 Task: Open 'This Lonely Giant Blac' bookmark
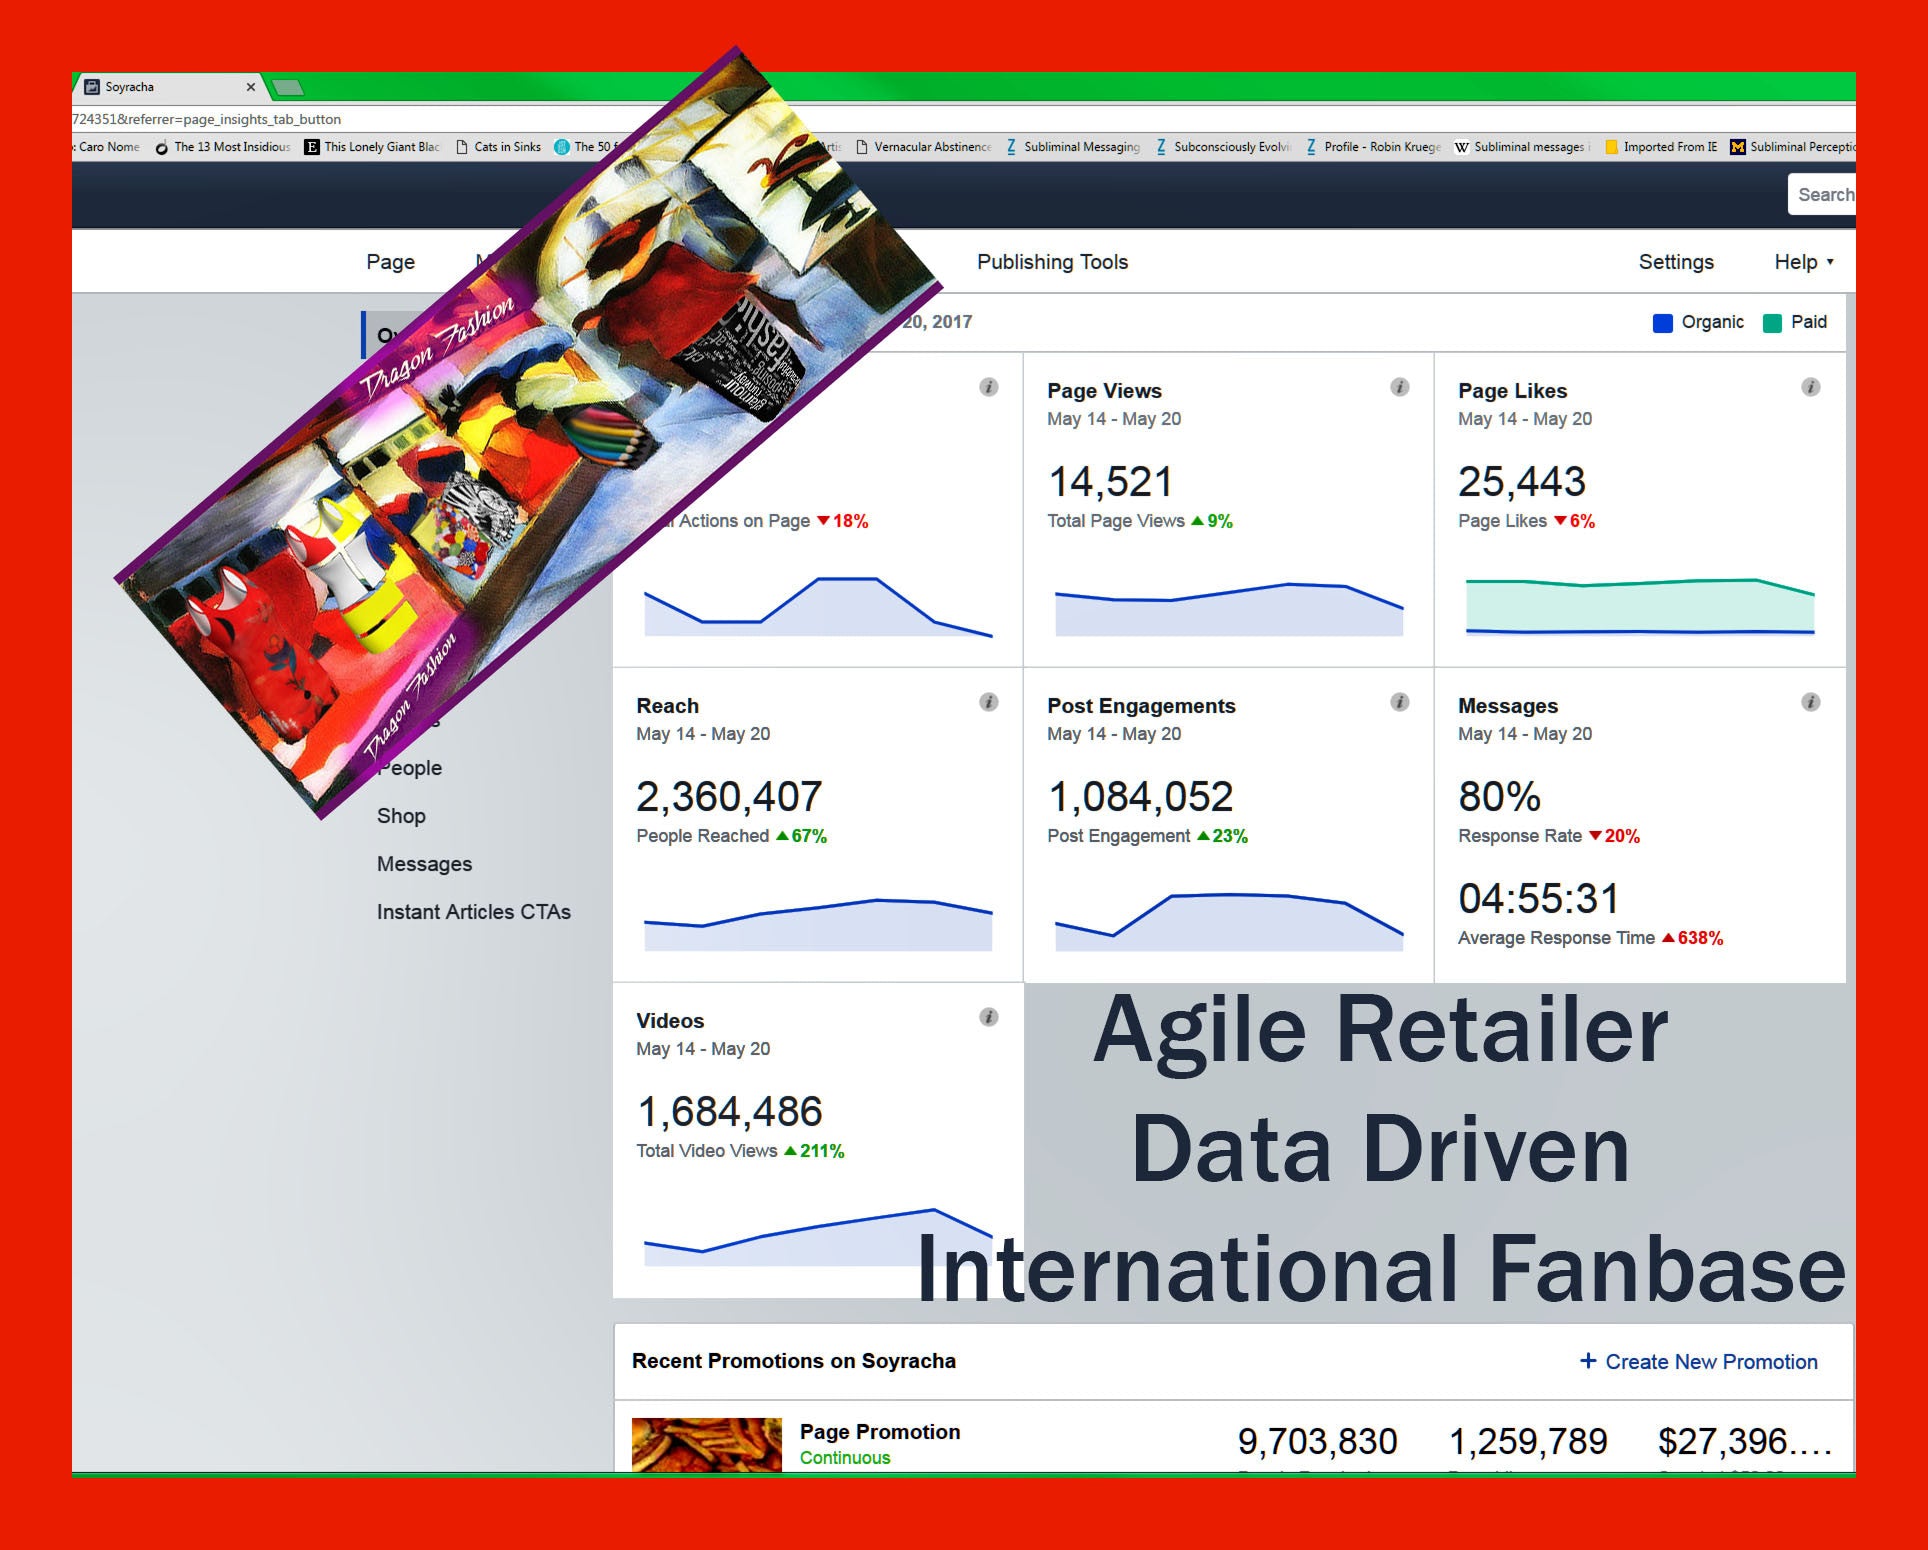click(372, 147)
